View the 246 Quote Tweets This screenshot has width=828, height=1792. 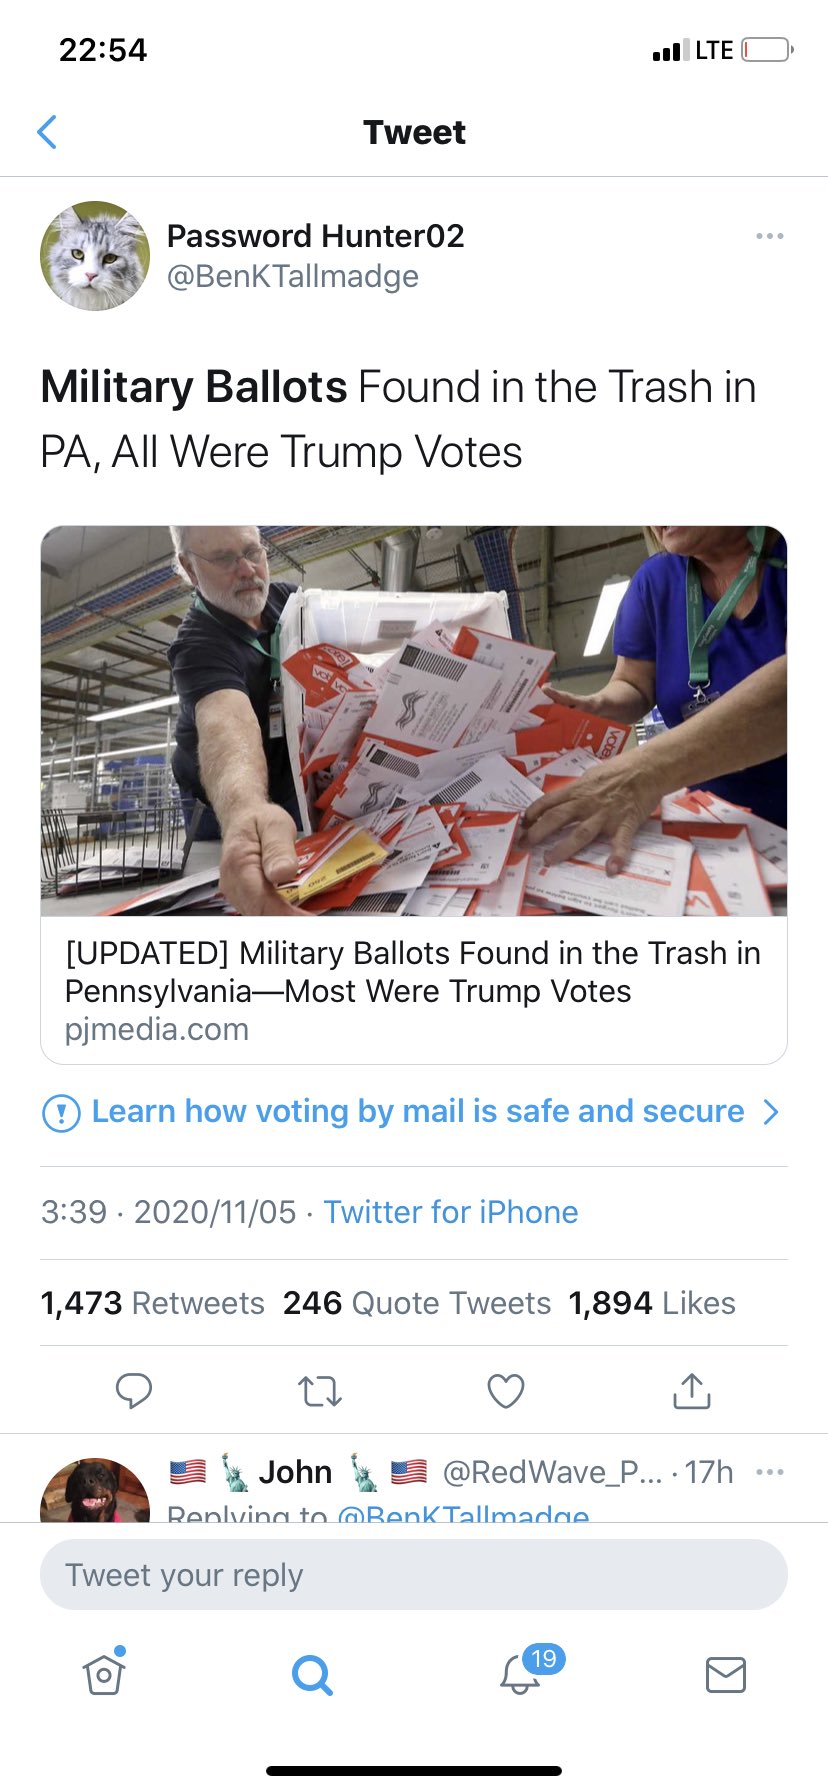pyautogui.click(x=417, y=1303)
